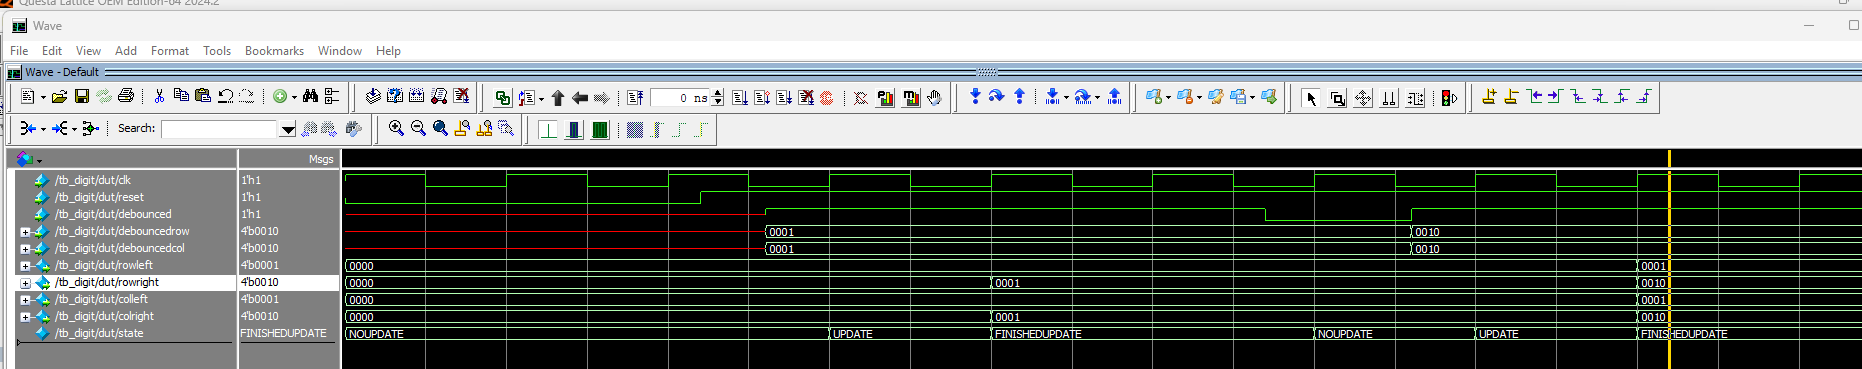Image resolution: width=1862 pixels, height=369 pixels.
Task: Open the file with the folder icon
Action: pos(60,97)
